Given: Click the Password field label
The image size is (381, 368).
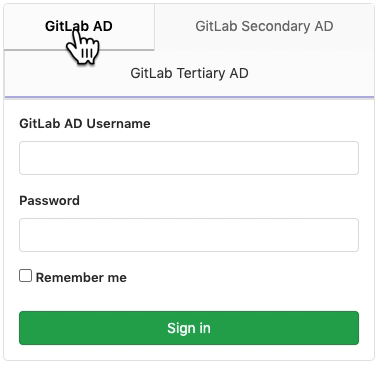Looking at the screenshot, I should coord(50,201).
